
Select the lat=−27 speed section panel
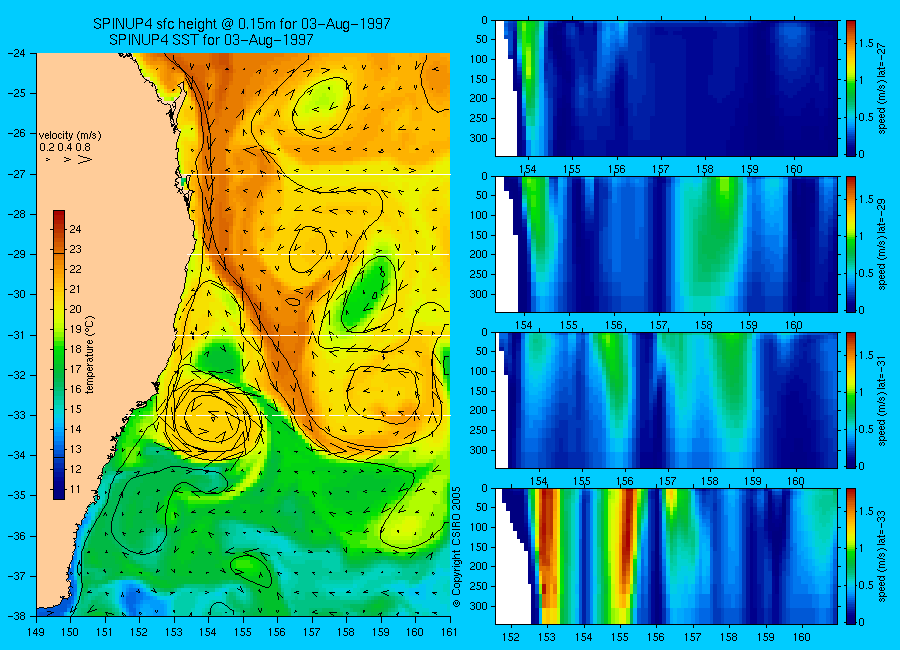tap(666, 88)
